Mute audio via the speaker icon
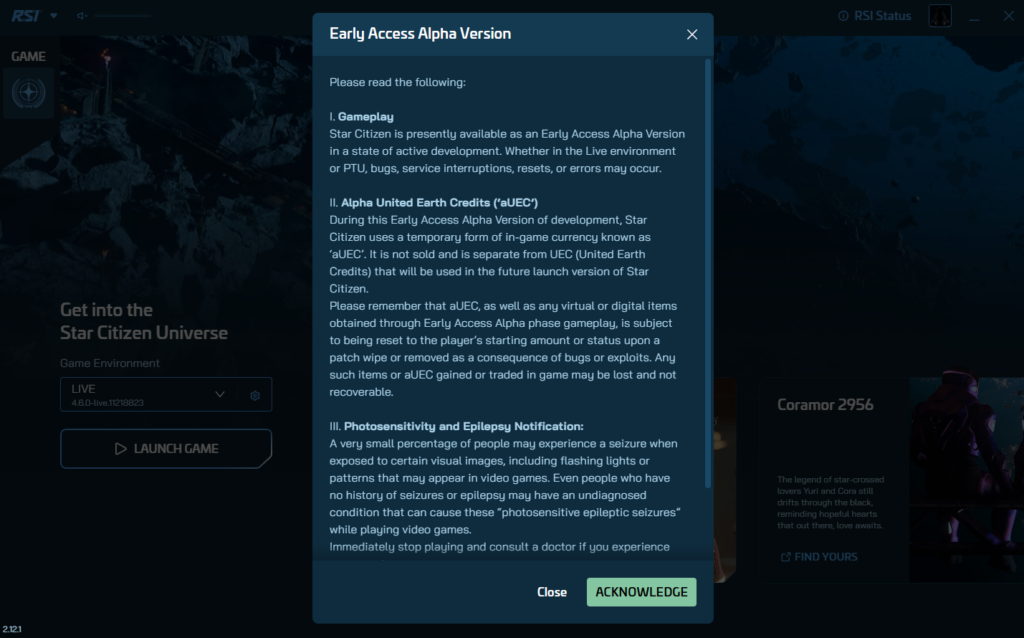The width and height of the screenshot is (1024, 638). pyautogui.click(x=81, y=16)
